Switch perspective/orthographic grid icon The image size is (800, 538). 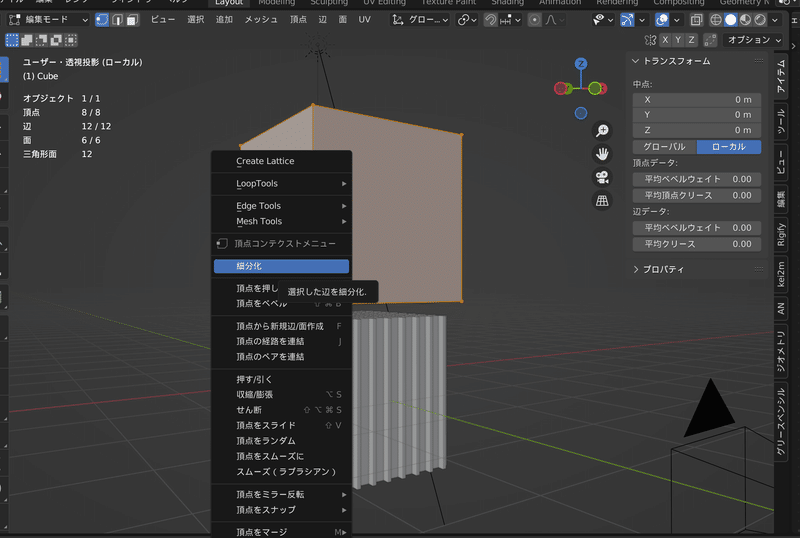tap(602, 201)
